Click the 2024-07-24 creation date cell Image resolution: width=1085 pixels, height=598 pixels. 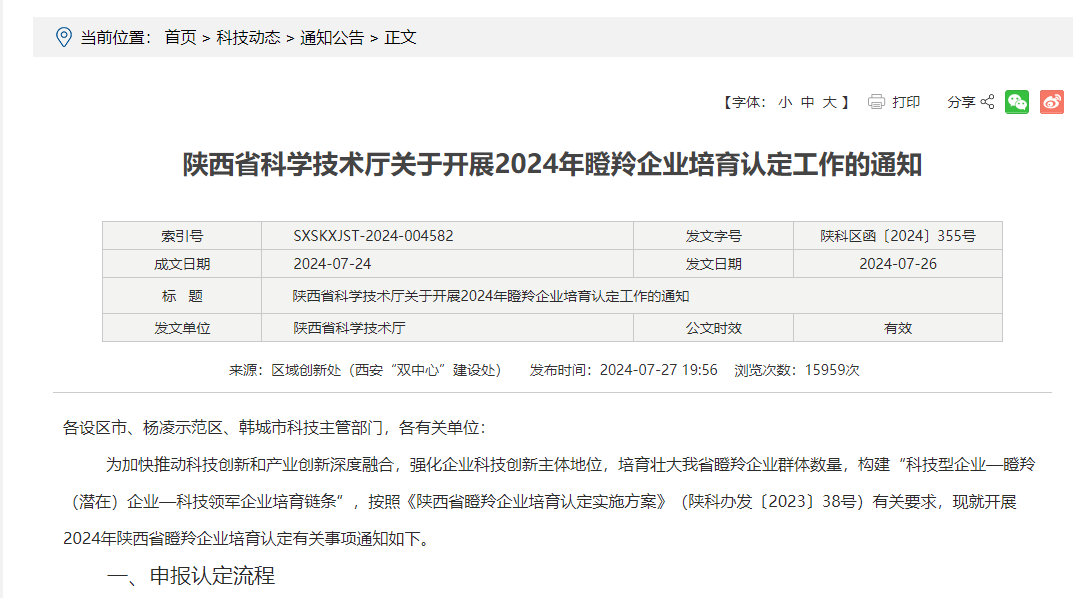pyautogui.click(x=332, y=264)
